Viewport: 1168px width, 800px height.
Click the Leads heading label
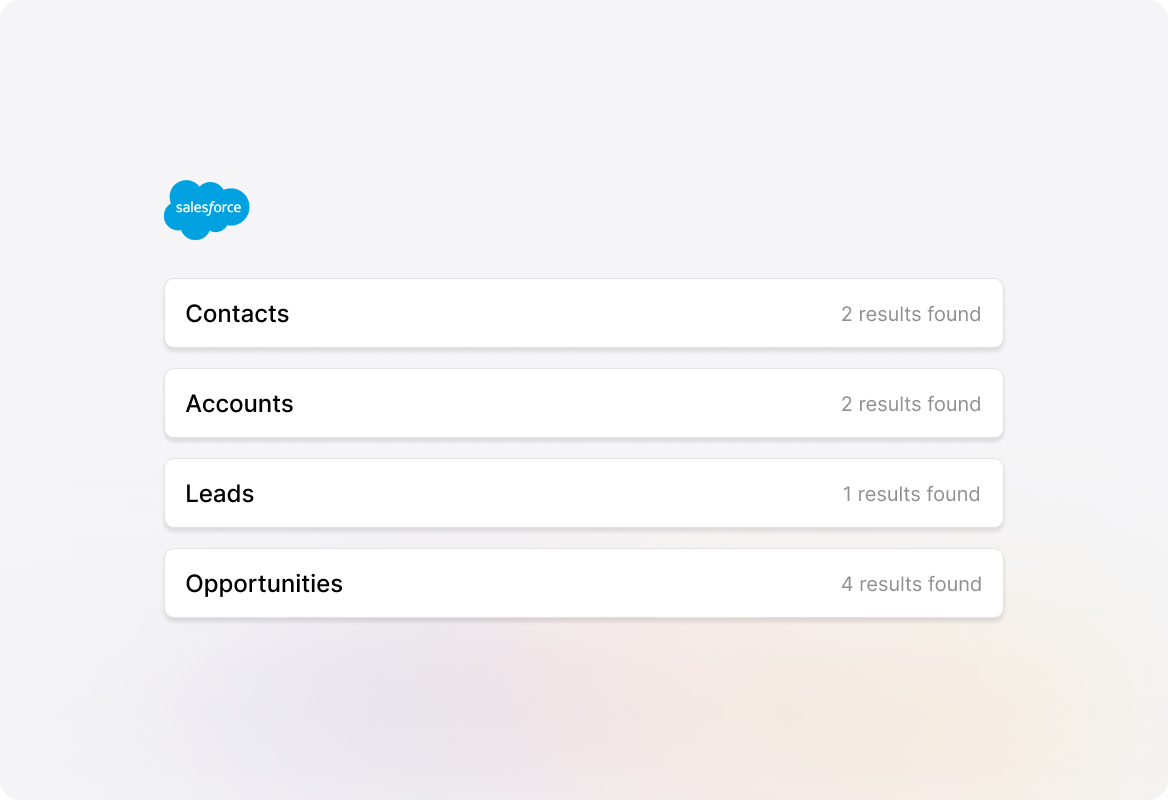click(220, 493)
